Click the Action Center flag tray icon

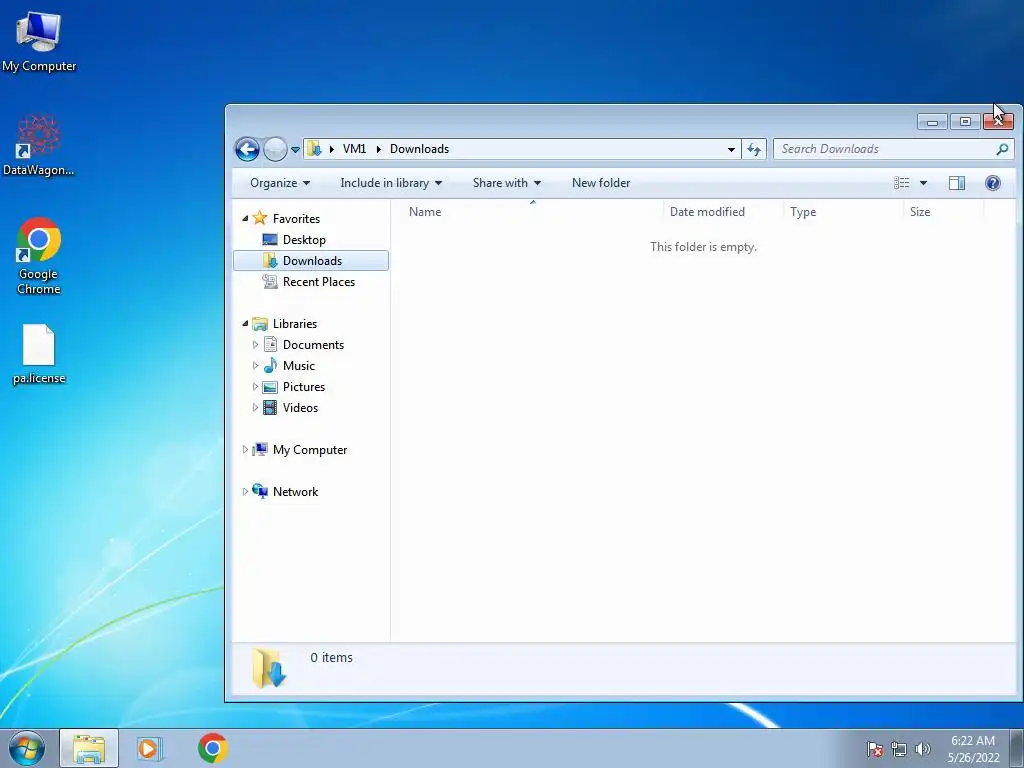click(875, 749)
